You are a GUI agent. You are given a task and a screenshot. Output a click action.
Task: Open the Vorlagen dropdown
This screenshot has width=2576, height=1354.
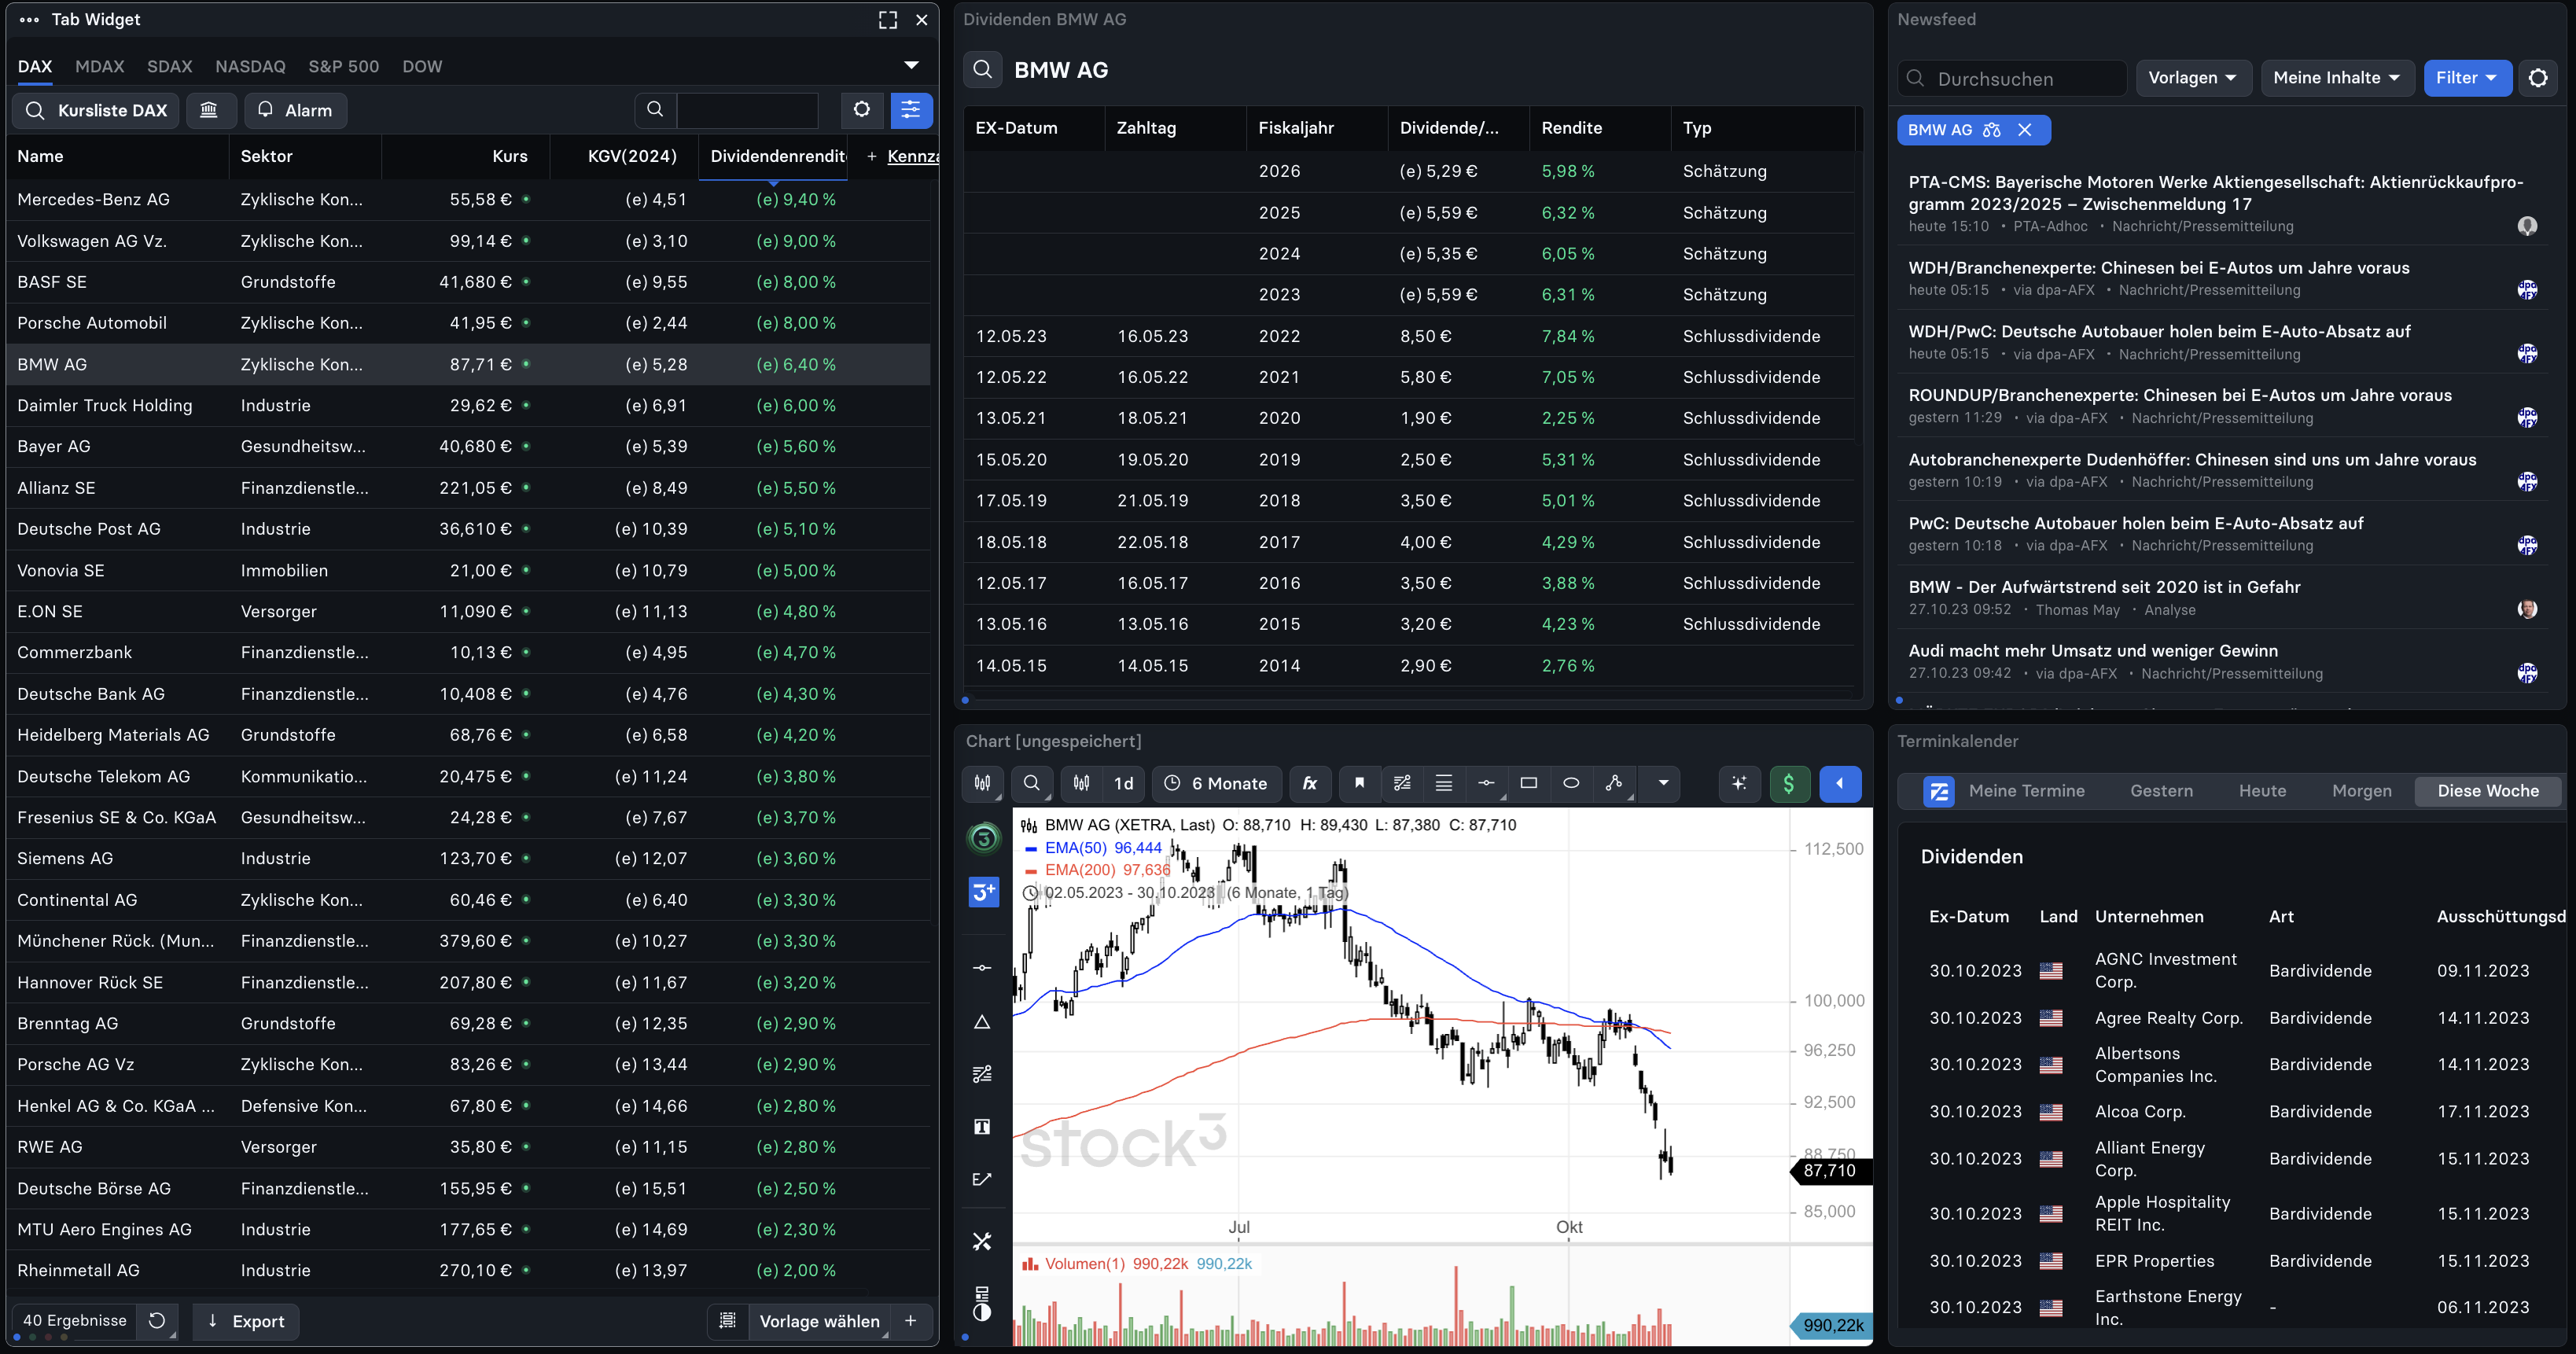(x=2193, y=78)
